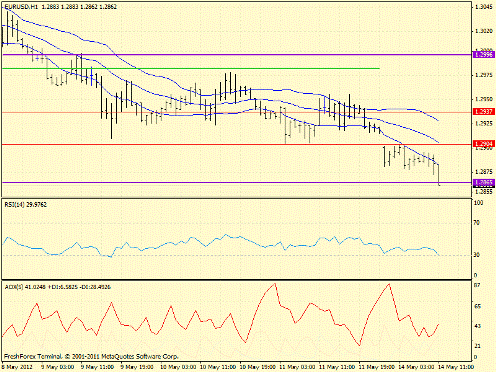Click the 1.2950 price scale value
Image resolution: width=496 pixels, height=372 pixels.
tap(483, 99)
